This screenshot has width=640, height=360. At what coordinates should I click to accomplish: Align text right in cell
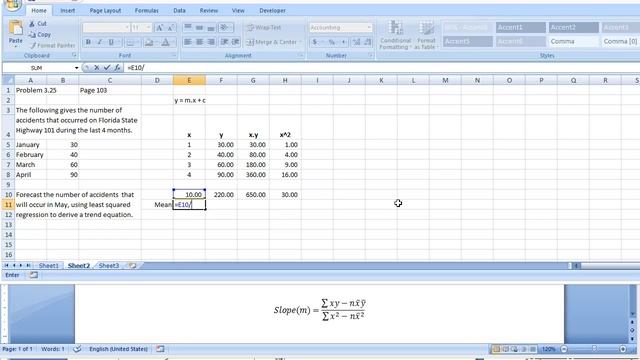coord(211,42)
